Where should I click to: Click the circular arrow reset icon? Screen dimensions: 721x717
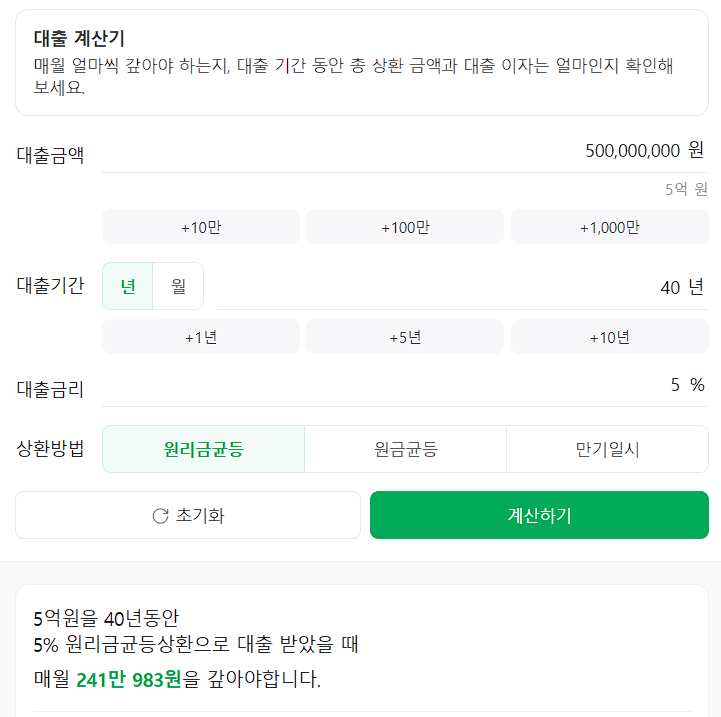point(160,516)
